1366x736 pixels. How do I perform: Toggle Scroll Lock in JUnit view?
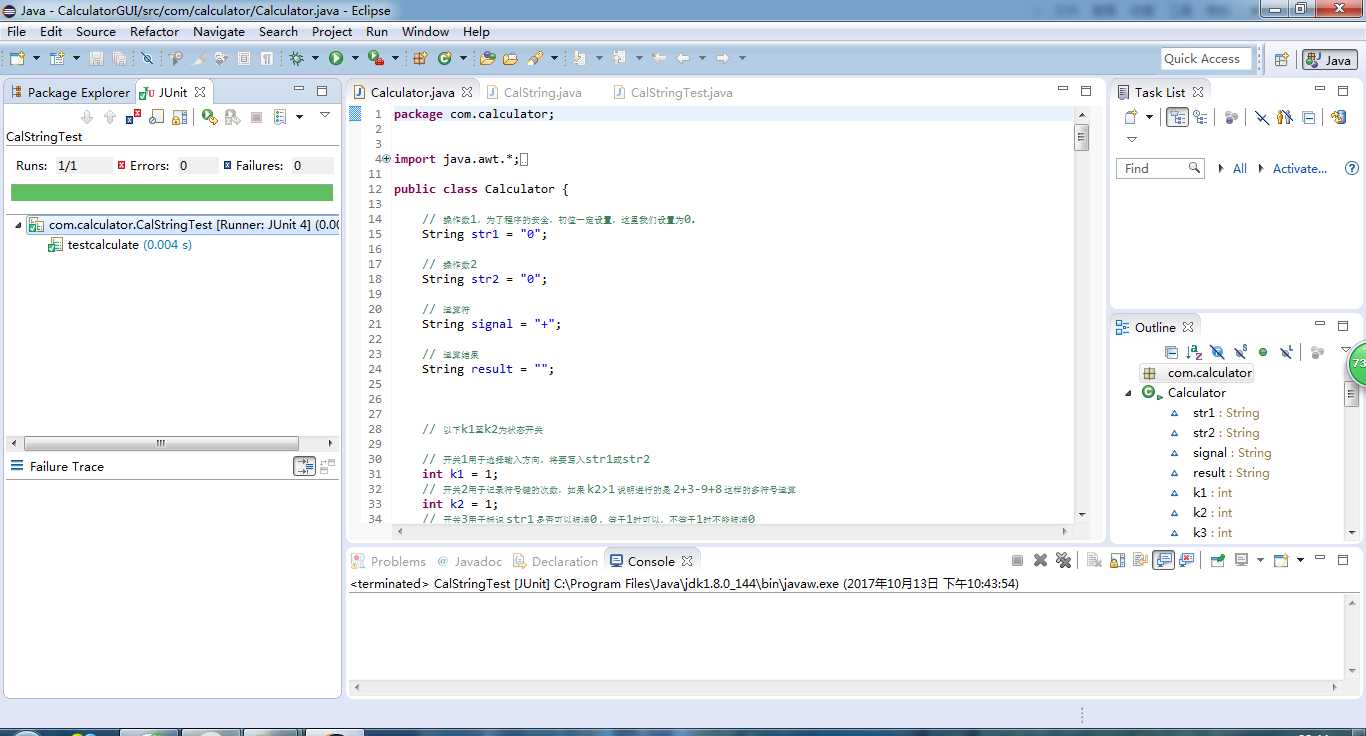click(179, 117)
